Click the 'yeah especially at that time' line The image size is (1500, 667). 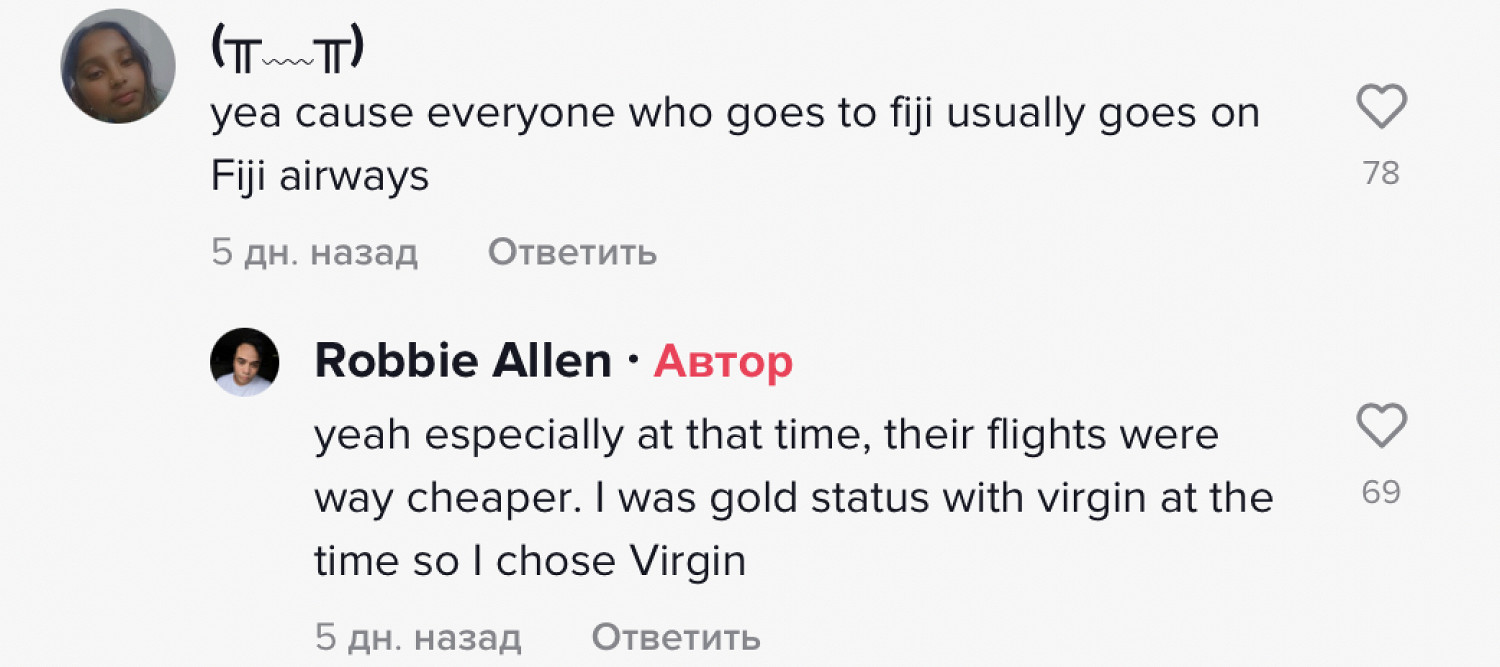(766, 435)
